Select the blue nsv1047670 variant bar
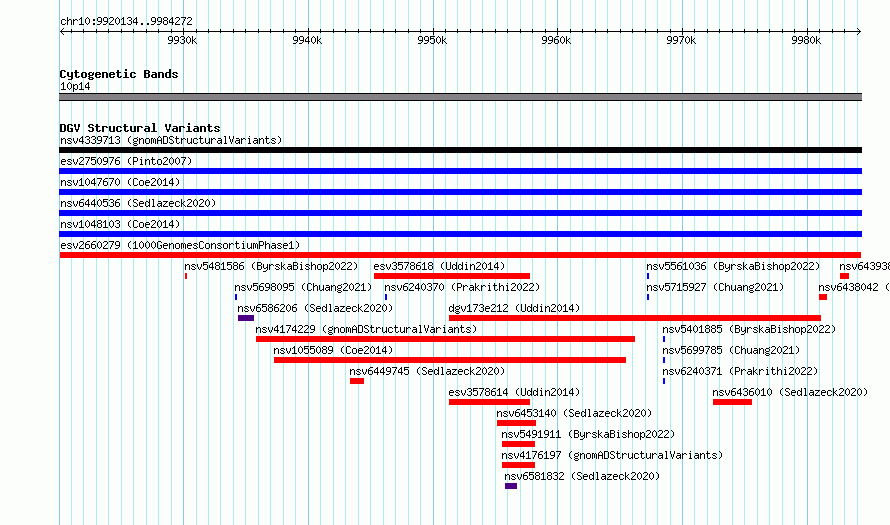The width and height of the screenshot is (890, 525). [x=460, y=192]
